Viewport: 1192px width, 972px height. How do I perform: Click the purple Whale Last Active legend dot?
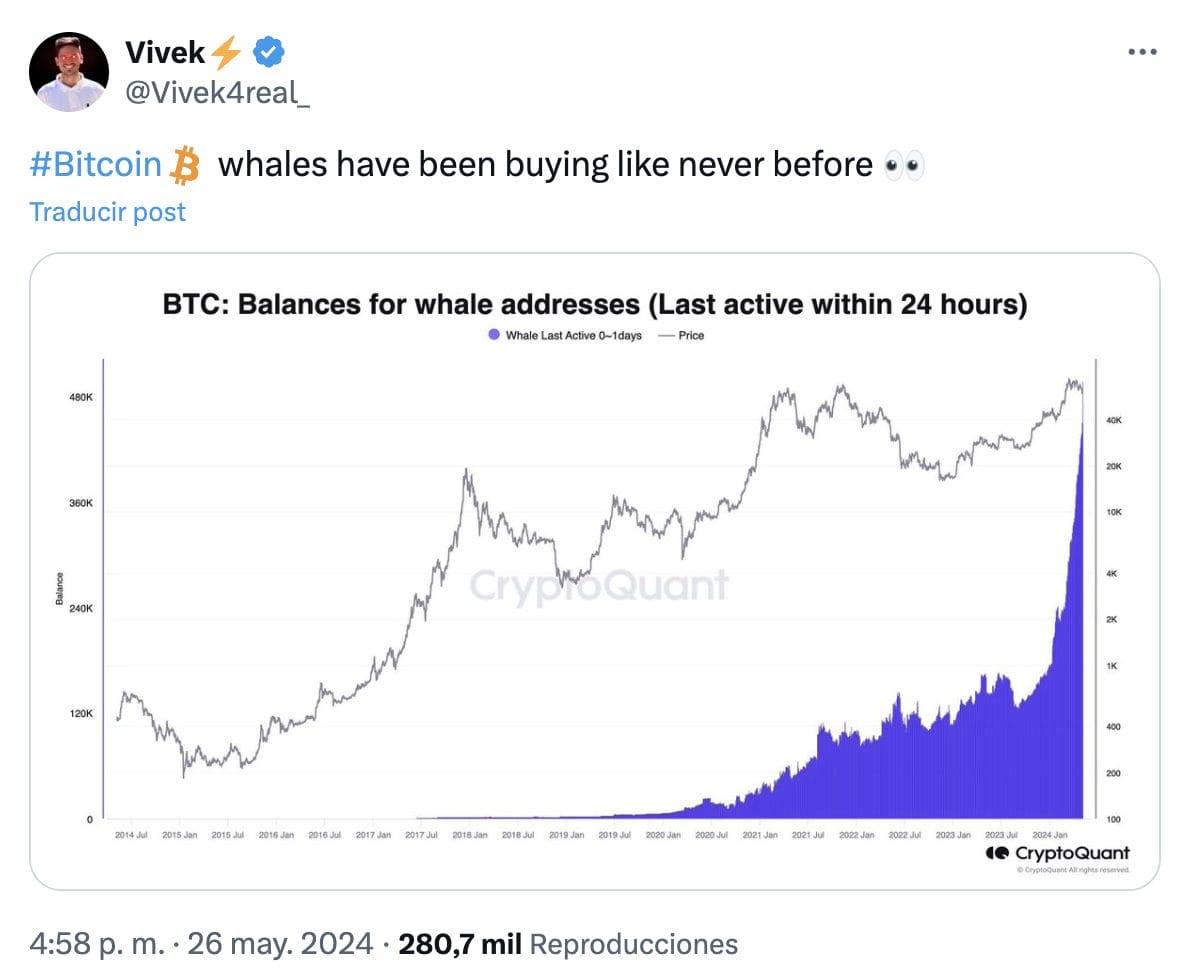pyautogui.click(x=492, y=336)
